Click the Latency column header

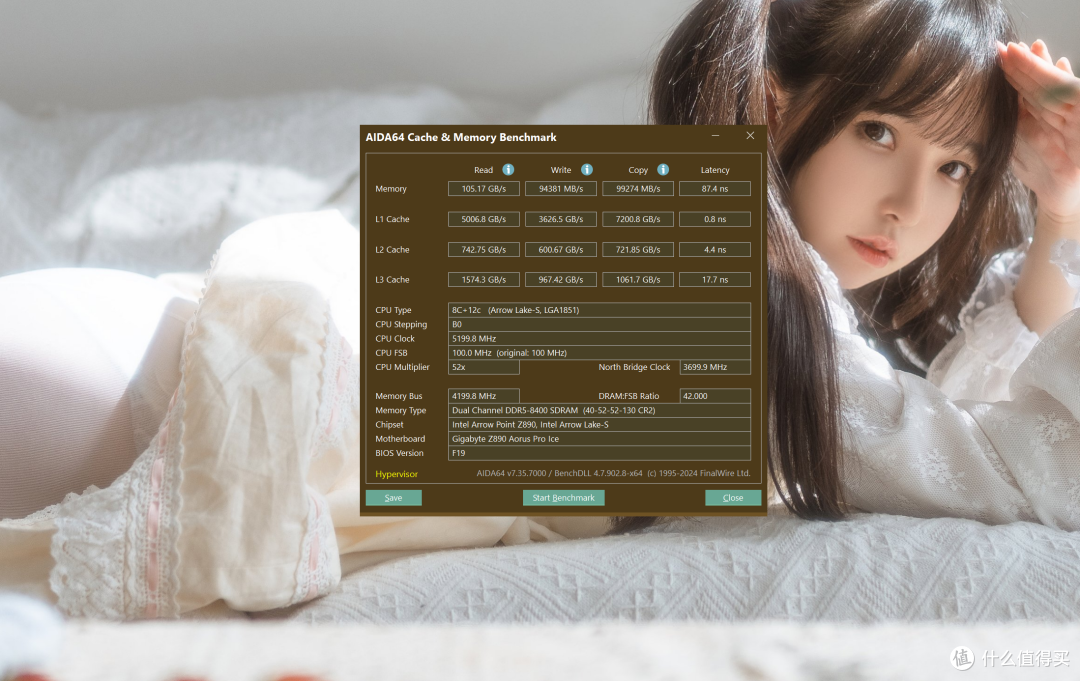[x=715, y=170]
